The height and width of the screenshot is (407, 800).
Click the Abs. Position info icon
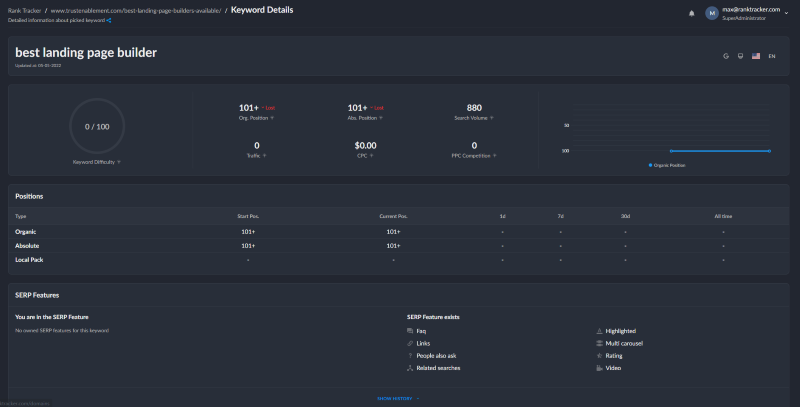pyautogui.click(x=381, y=118)
